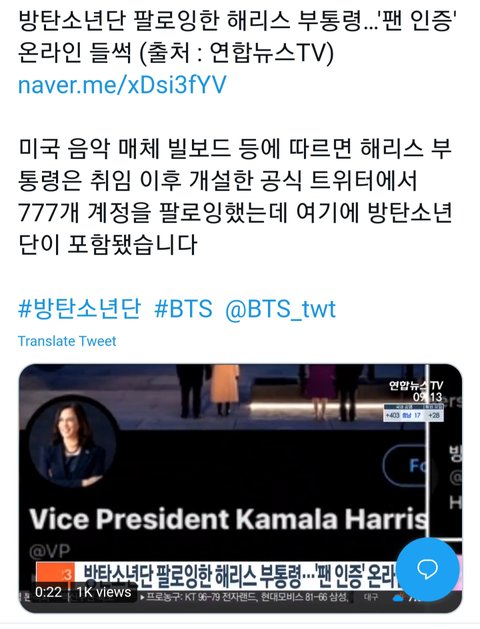This screenshot has height=629, width=480.
Task: Click the 0:22 video duration label
Action: (49, 592)
